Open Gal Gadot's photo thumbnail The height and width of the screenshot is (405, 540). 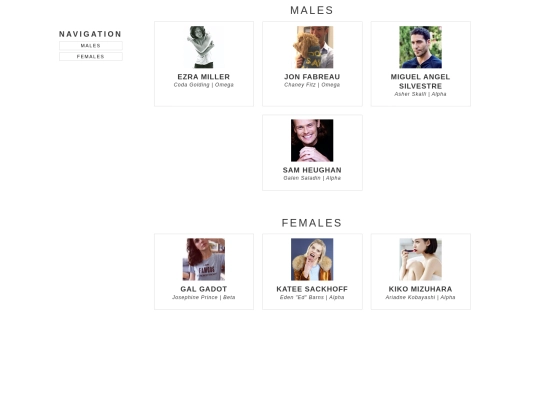pos(204,259)
